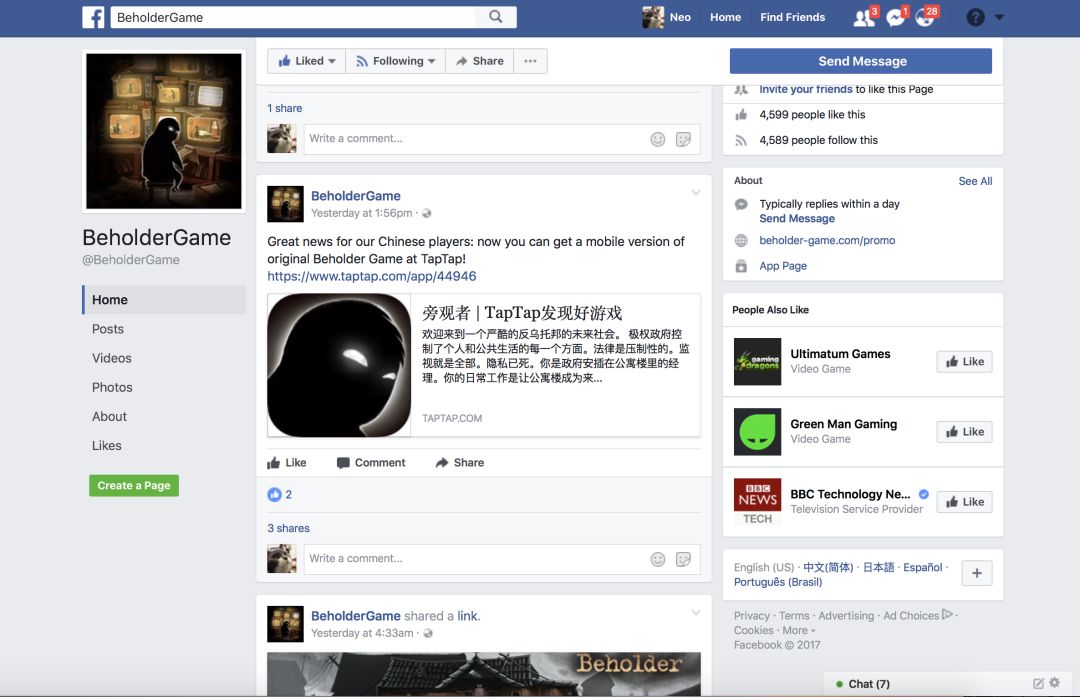
Task: Click Share on the TapTap post
Action: pyautogui.click(x=459, y=463)
